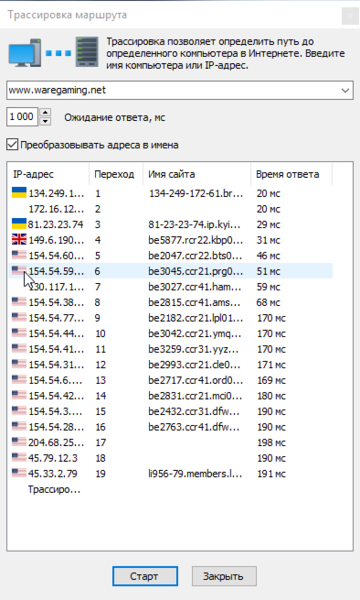Click the US flag icon beside 154.54.44…

[19, 333]
